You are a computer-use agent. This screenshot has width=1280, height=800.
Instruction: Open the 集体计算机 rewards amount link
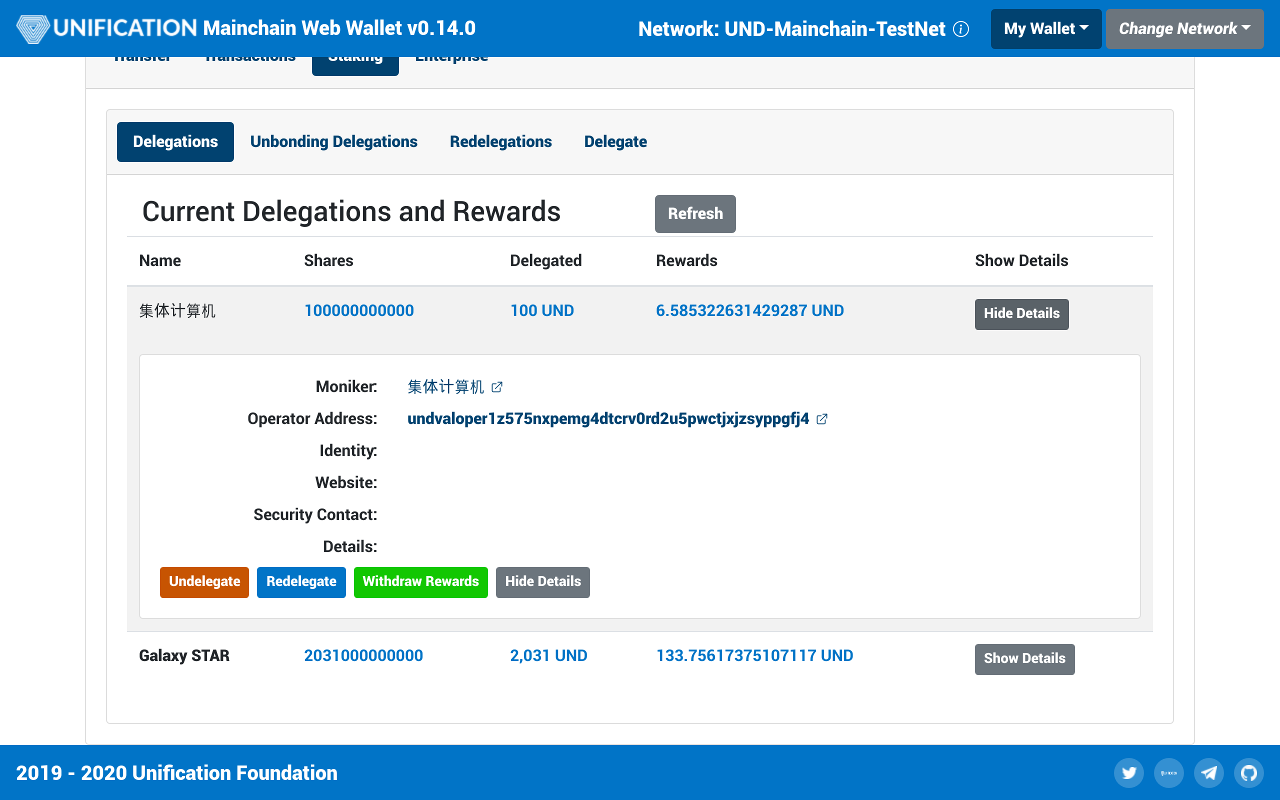750,310
